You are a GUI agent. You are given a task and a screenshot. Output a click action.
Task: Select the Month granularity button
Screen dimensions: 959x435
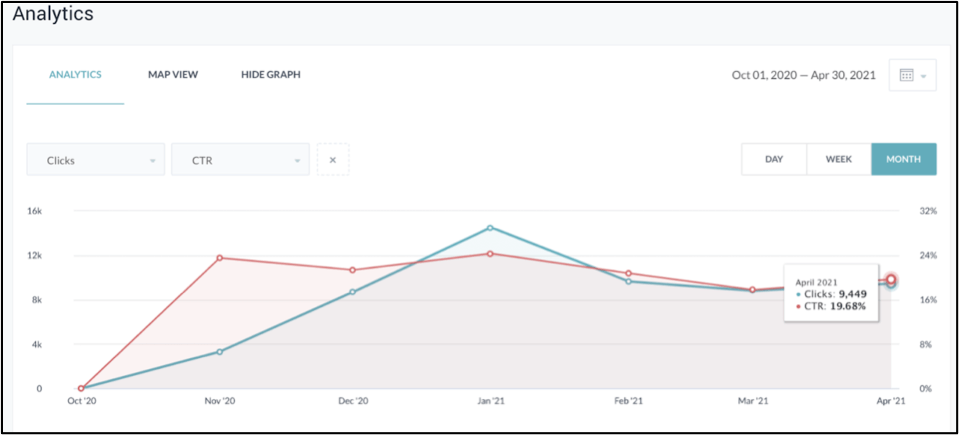[903, 159]
